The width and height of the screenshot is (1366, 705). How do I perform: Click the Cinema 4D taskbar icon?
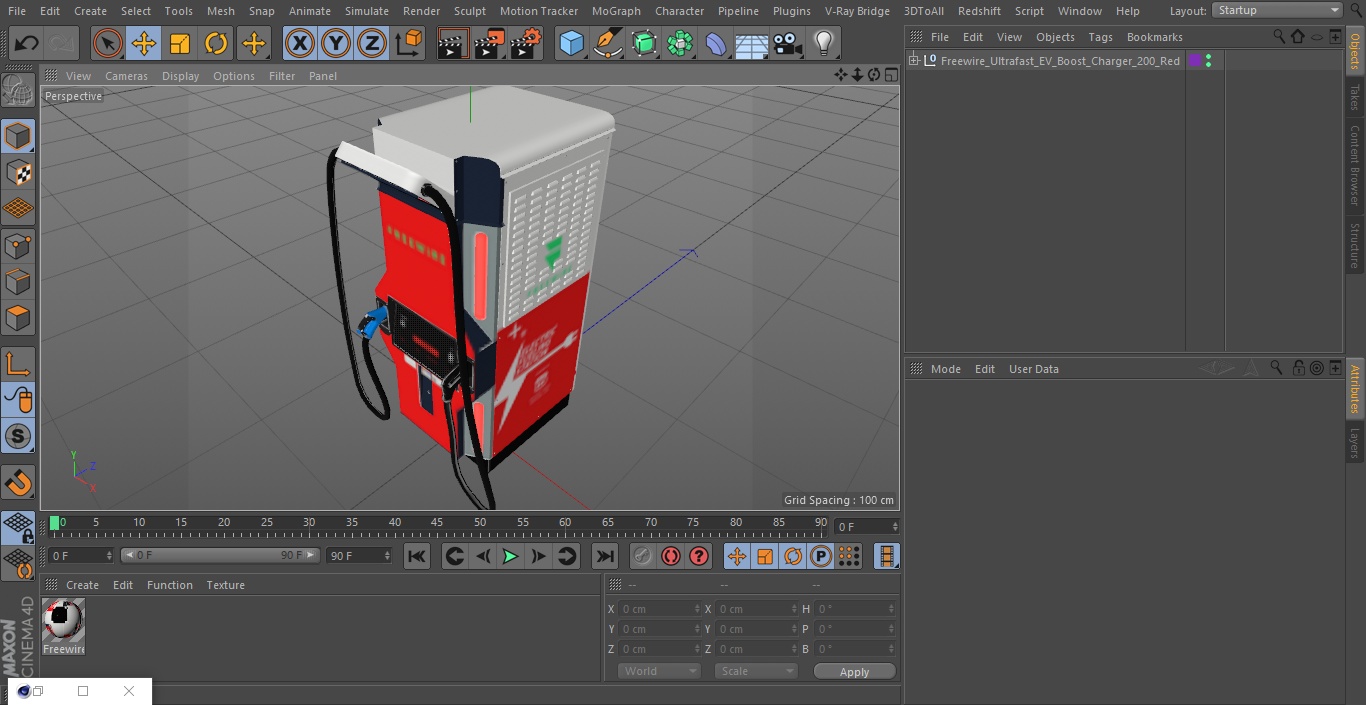[x=24, y=691]
